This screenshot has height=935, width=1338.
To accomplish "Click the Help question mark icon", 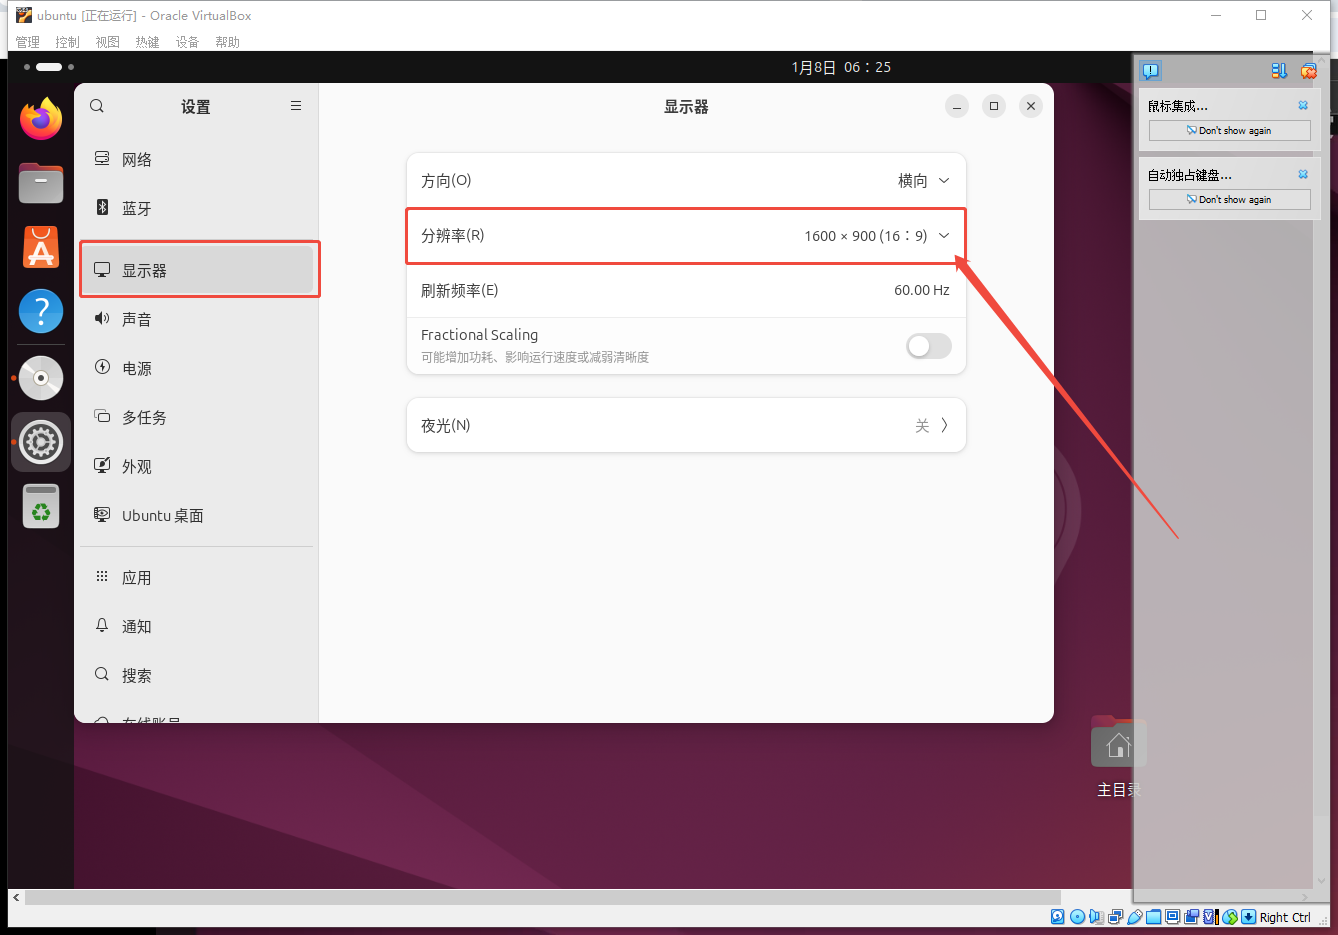I will [x=41, y=312].
